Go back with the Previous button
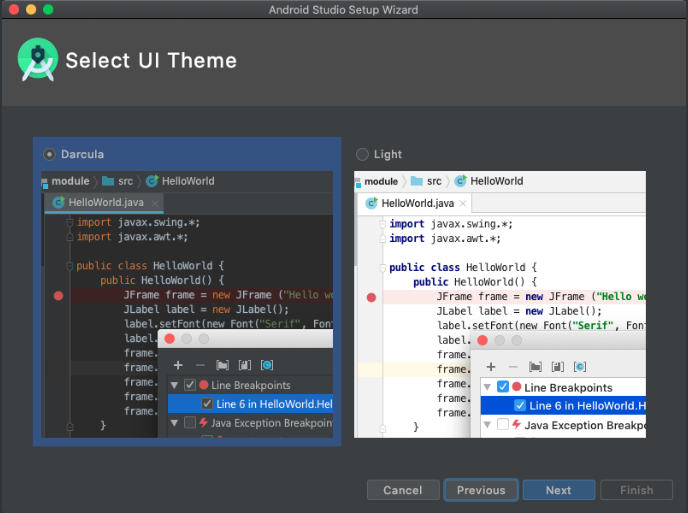688x513 pixels. (481, 490)
